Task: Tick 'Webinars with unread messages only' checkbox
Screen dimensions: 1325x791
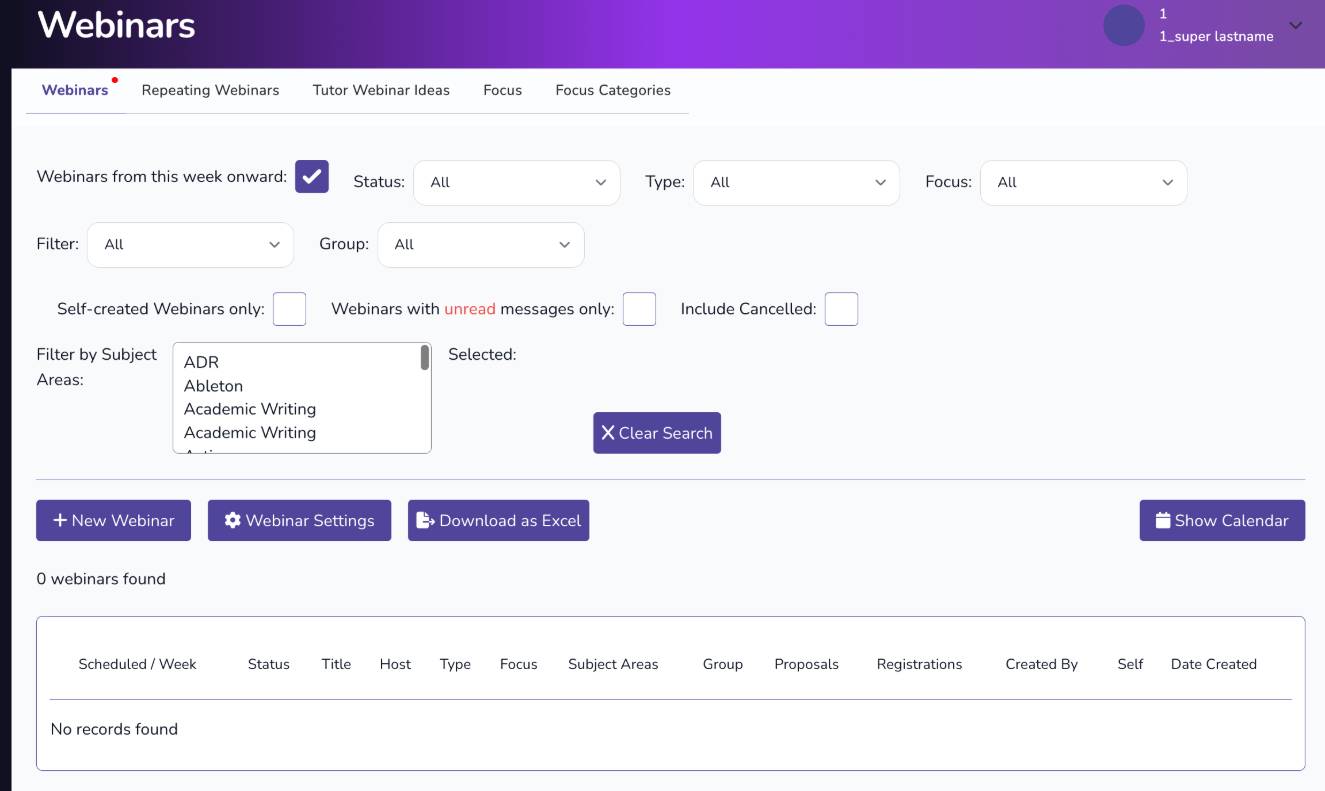Action: (639, 309)
